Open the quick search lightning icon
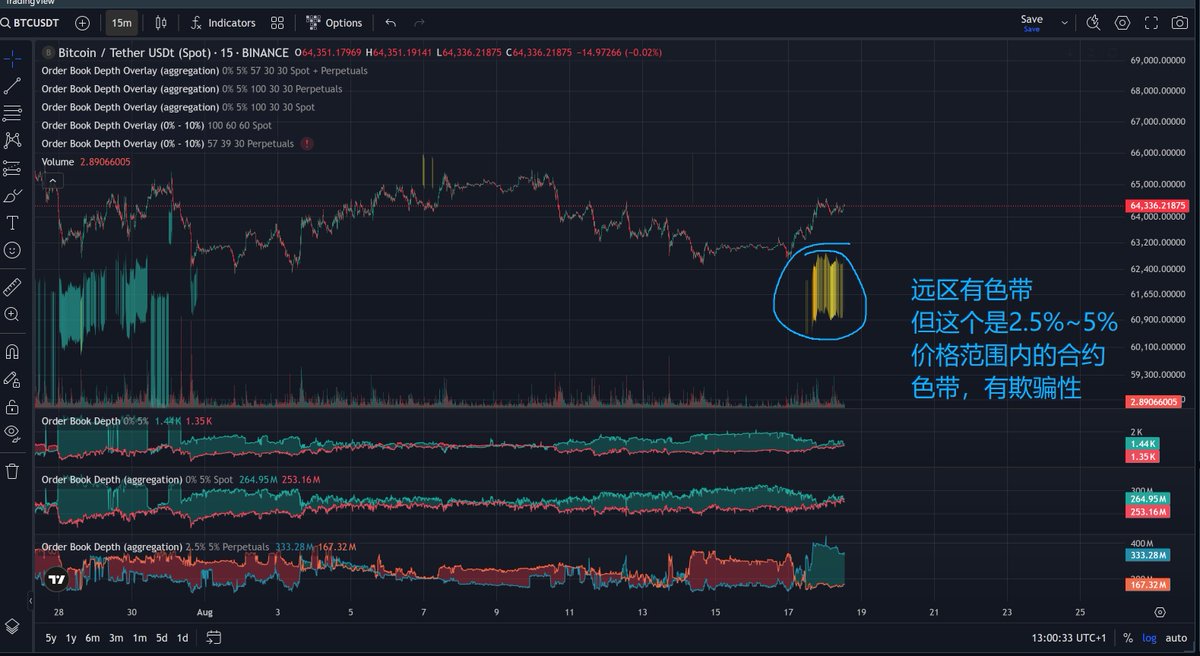This screenshot has width=1200, height=656. 1093,22
